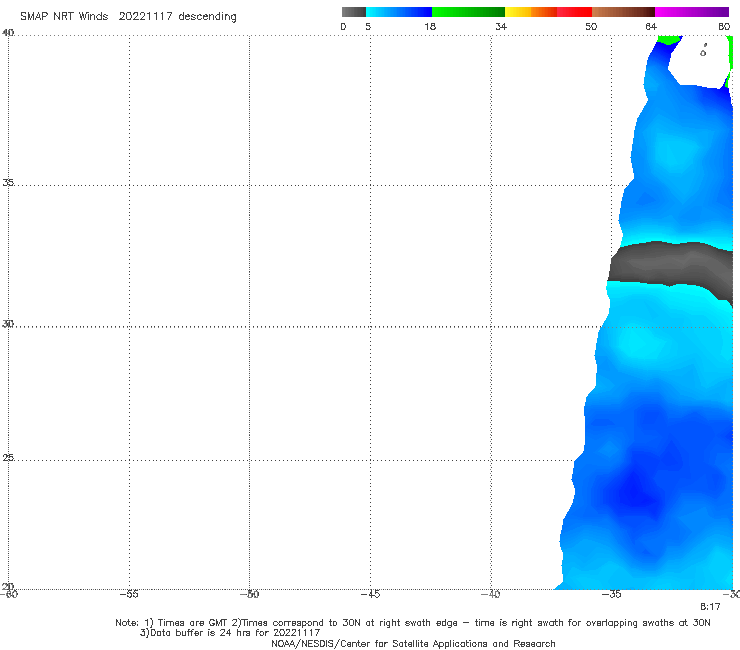The height and width of the screenshot is (650, 740).
Task: Click the date "20221117" in the title
Action: pos(145,16)
